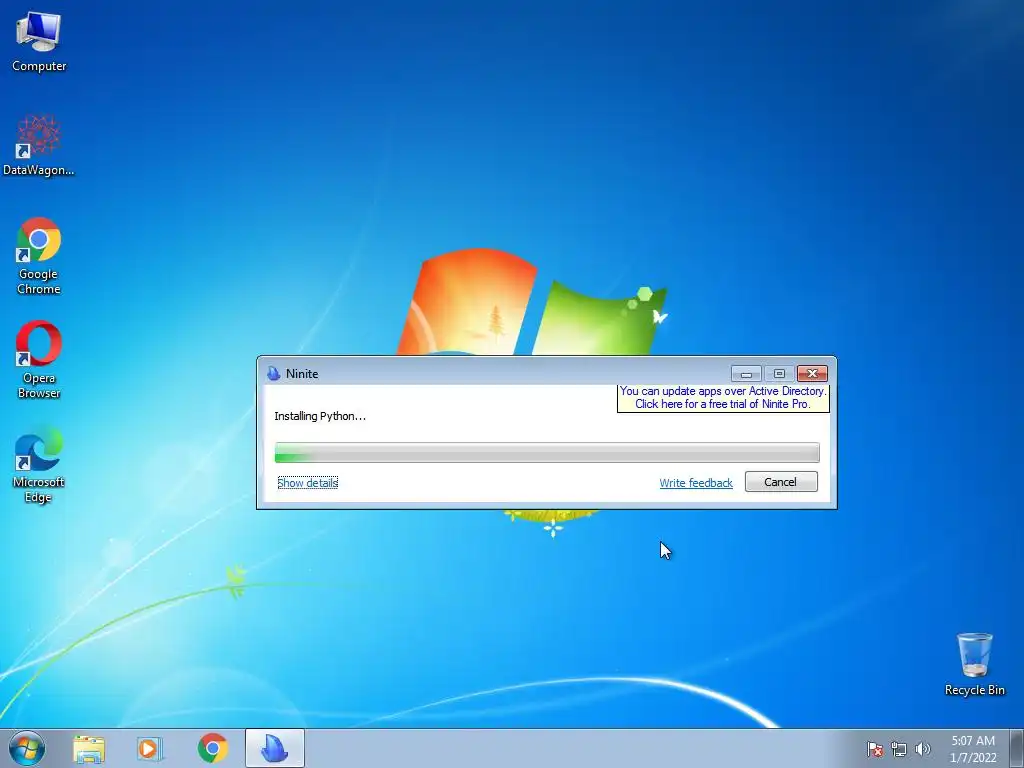This screenshot has height=768, width=1024.
Task: Open the Windows Start menu orb
Action: tap(27, 748)
